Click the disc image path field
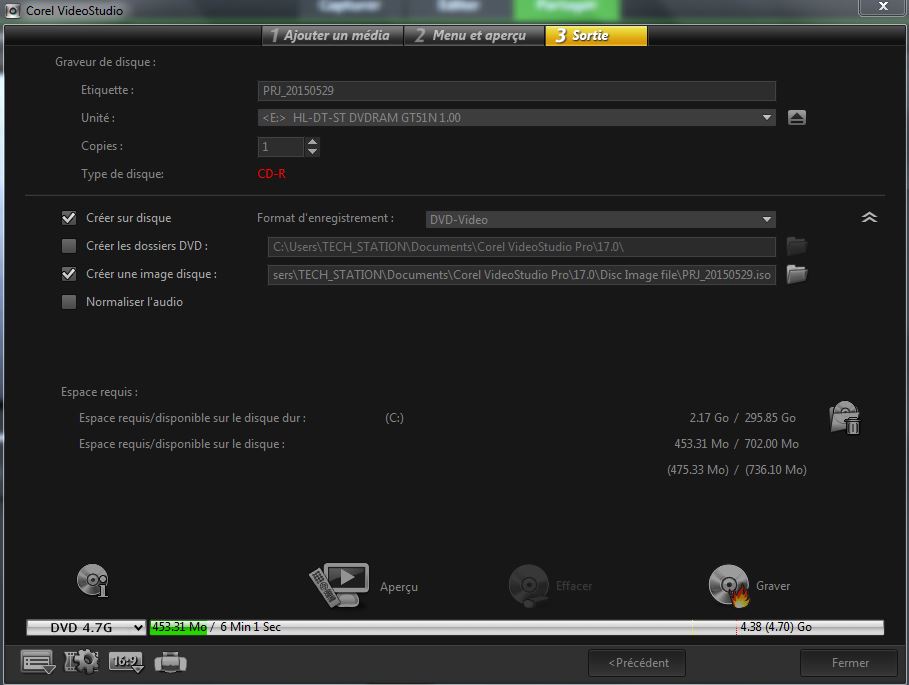909x685 pixels. [521, 274]
